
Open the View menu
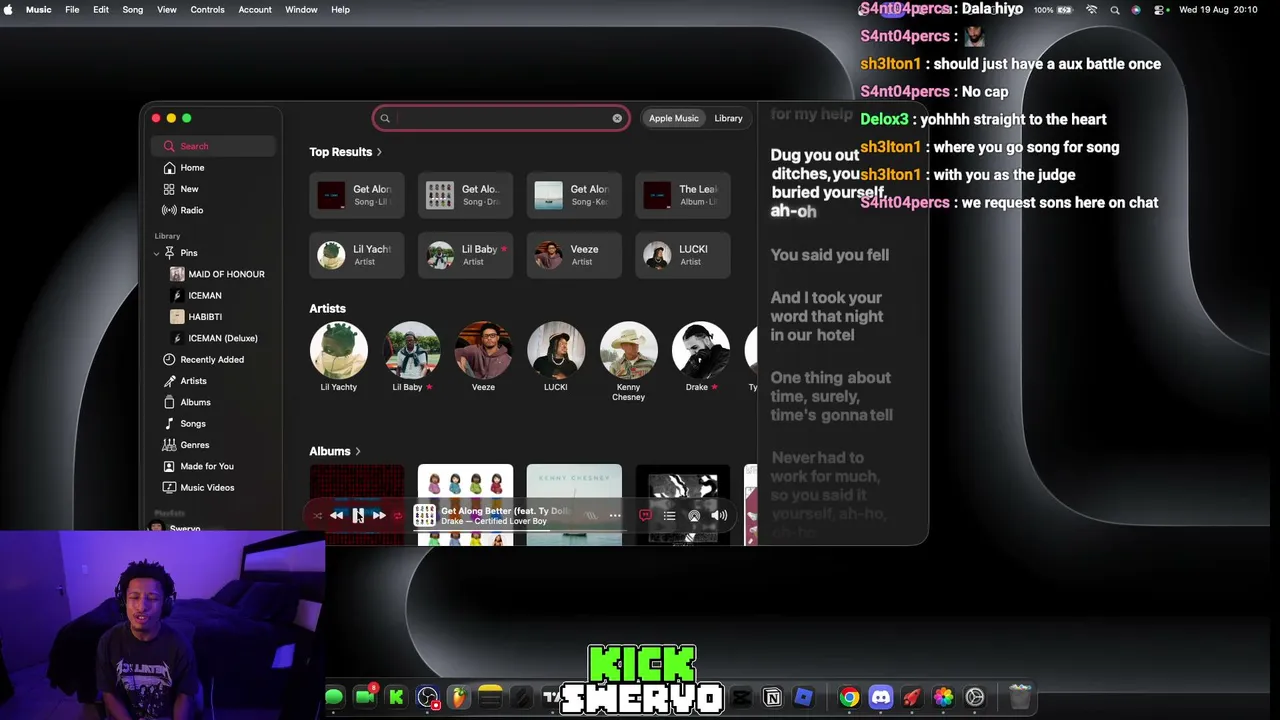coord(167,10)
